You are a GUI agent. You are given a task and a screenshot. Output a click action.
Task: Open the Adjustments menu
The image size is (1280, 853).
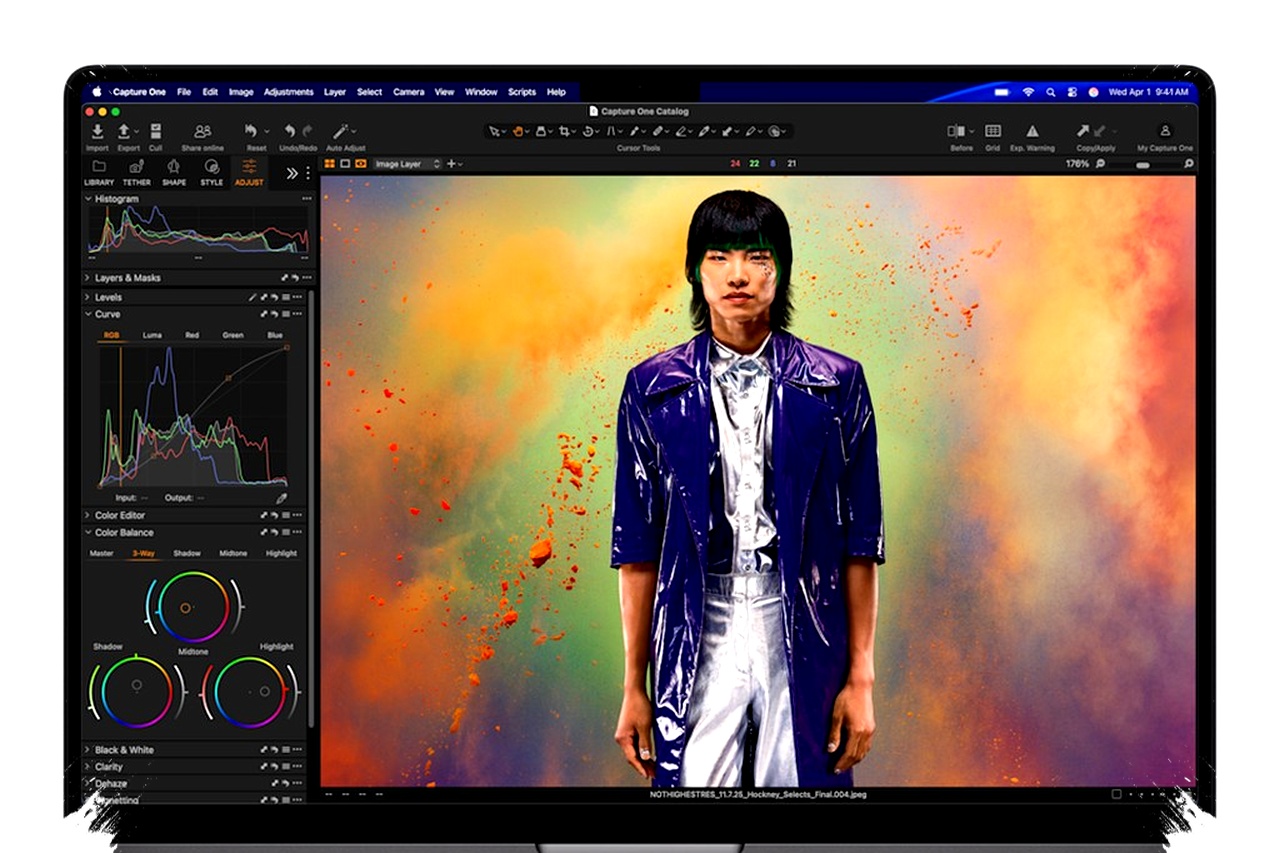(x=288, y=92)
